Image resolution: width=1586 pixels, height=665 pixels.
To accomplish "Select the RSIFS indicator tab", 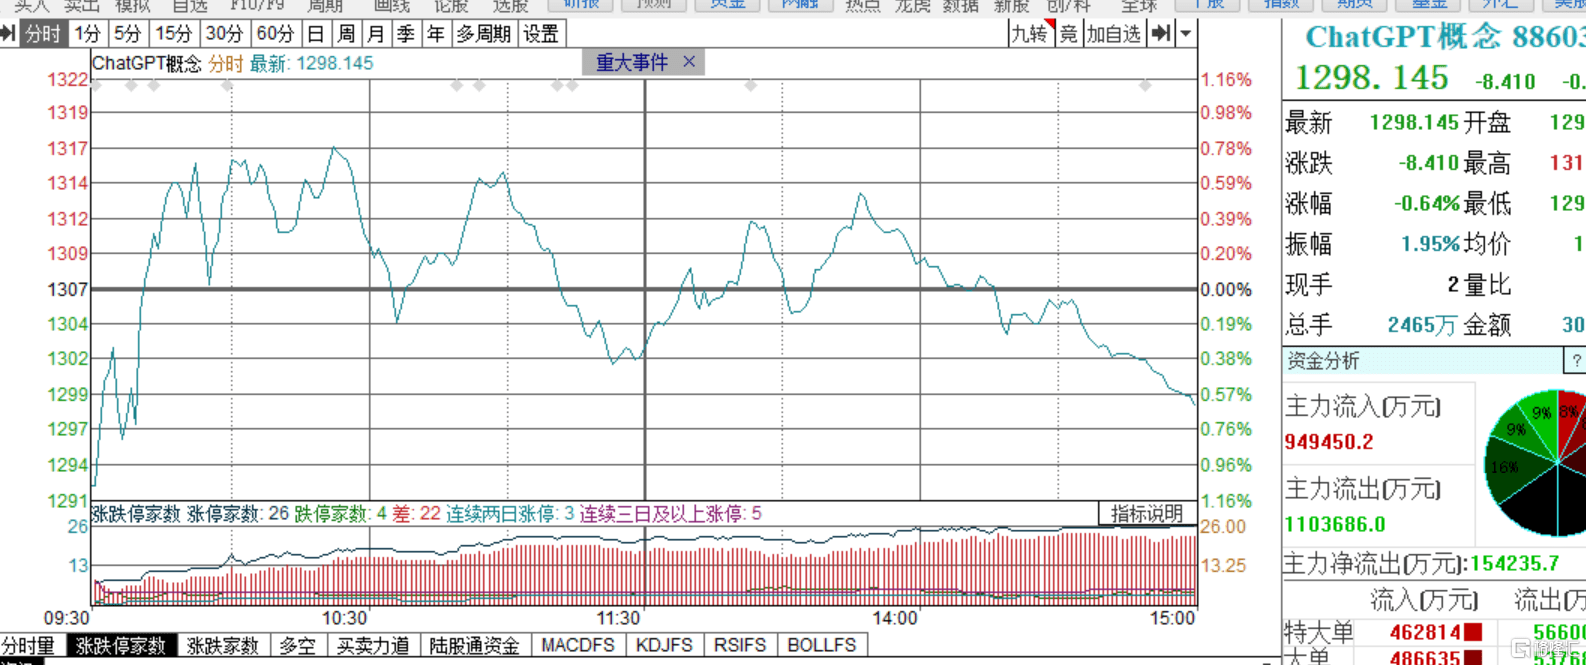I will pyautogui.click(x=740, y=646).
